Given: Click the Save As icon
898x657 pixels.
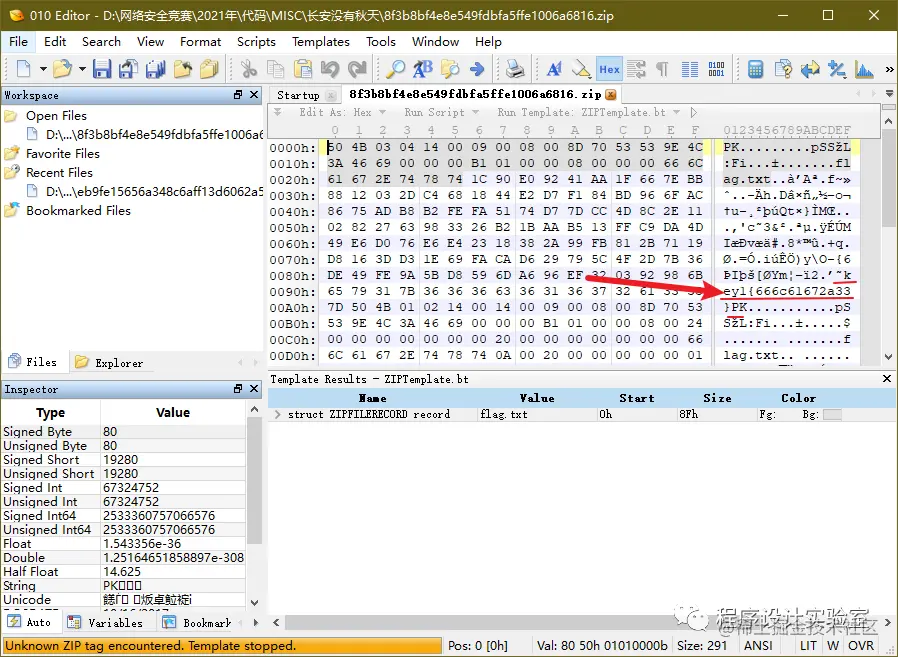Looking at the screenshot, I should pyautogui.click(x=128, y=69).
